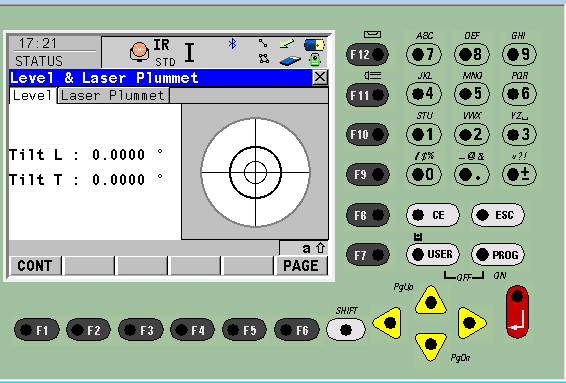Click the F11 function key
566x383 pixels.
point(367,95)
